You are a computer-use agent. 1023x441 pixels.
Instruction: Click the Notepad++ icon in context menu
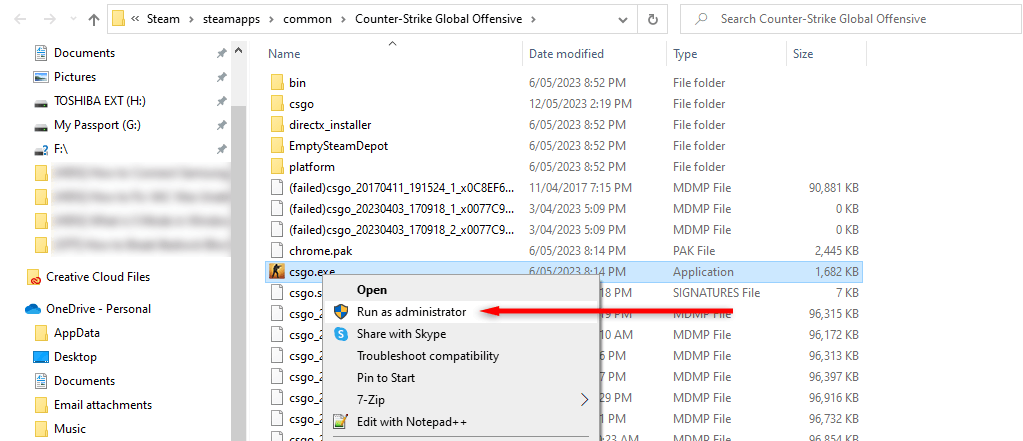point(341,422)
